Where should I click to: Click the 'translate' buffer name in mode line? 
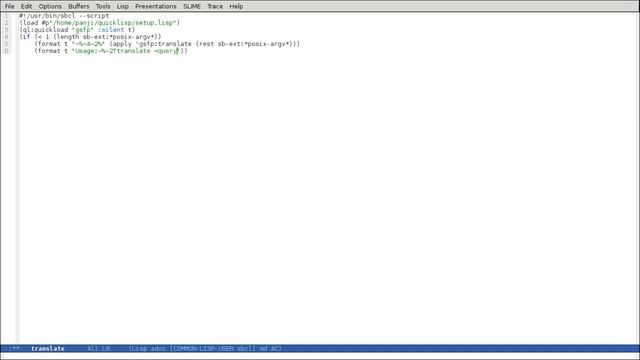[x=48, y=349]
